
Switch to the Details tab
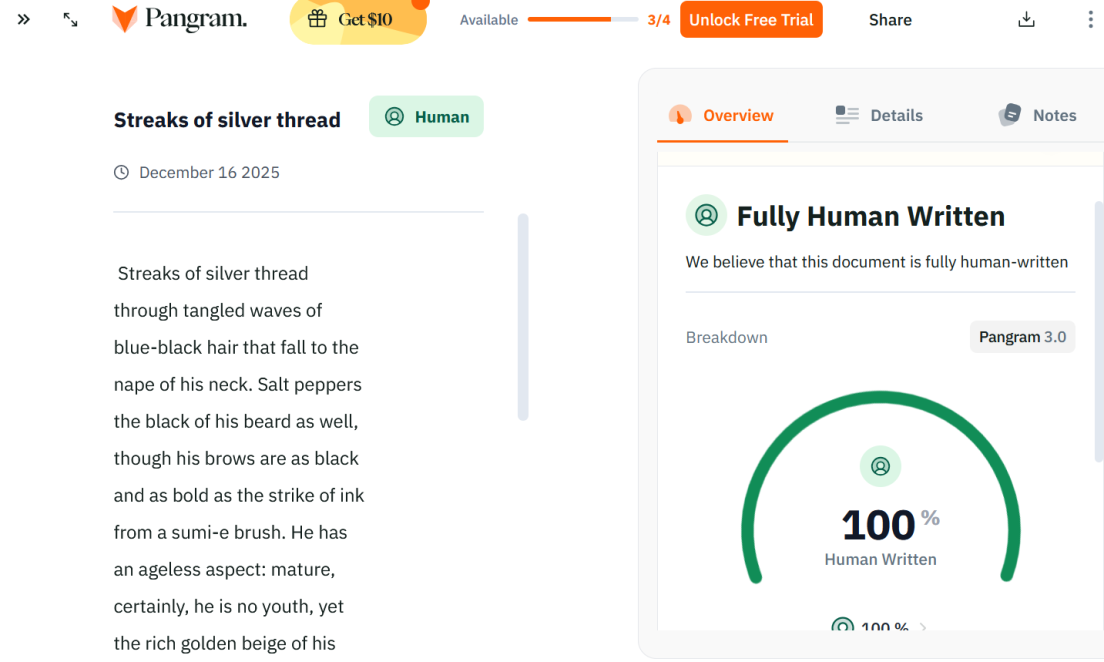point(879,116)
